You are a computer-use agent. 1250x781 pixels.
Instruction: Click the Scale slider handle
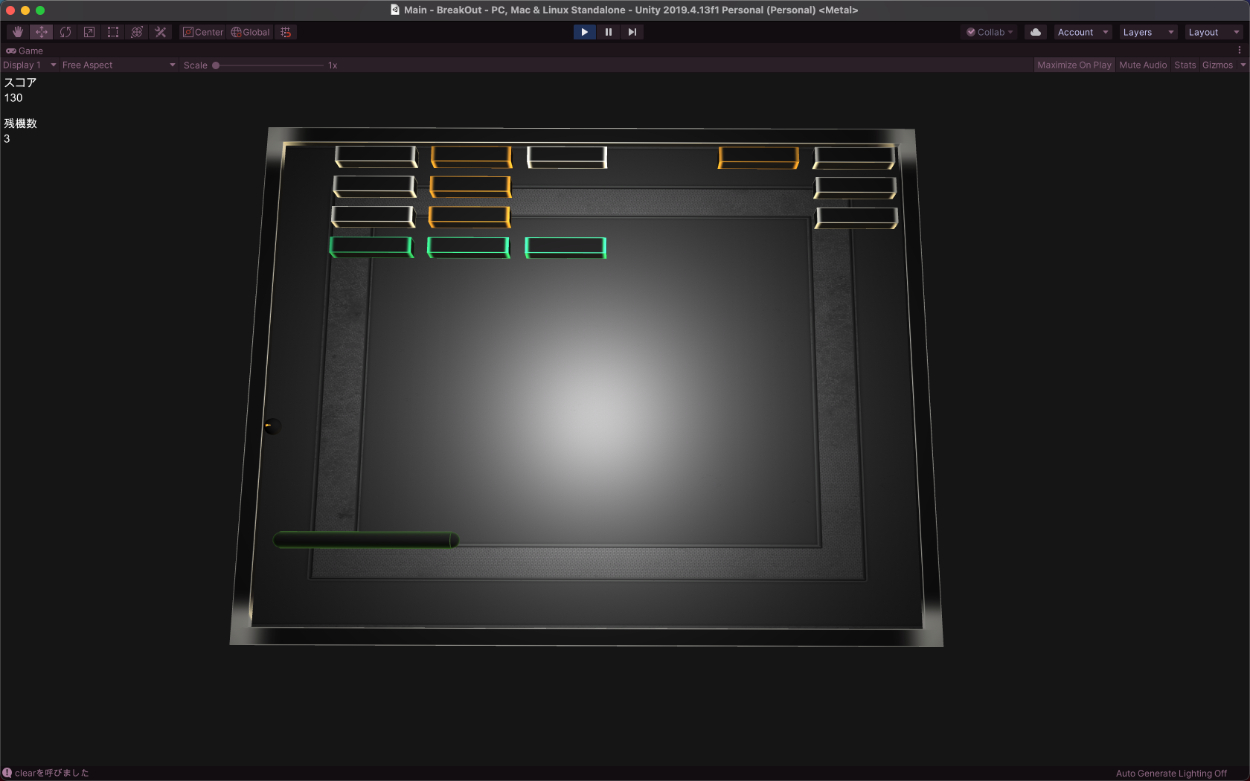(x=216, y=65)
